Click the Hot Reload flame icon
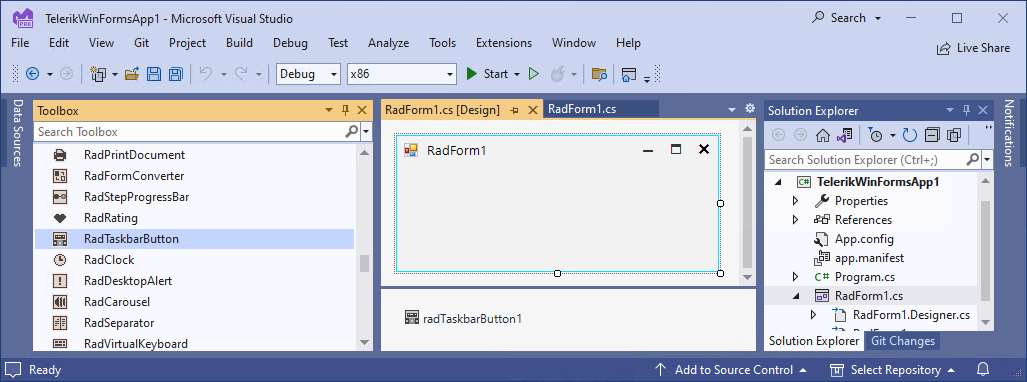The width and height of the screenshot is (1027, 382). (557, 74)
